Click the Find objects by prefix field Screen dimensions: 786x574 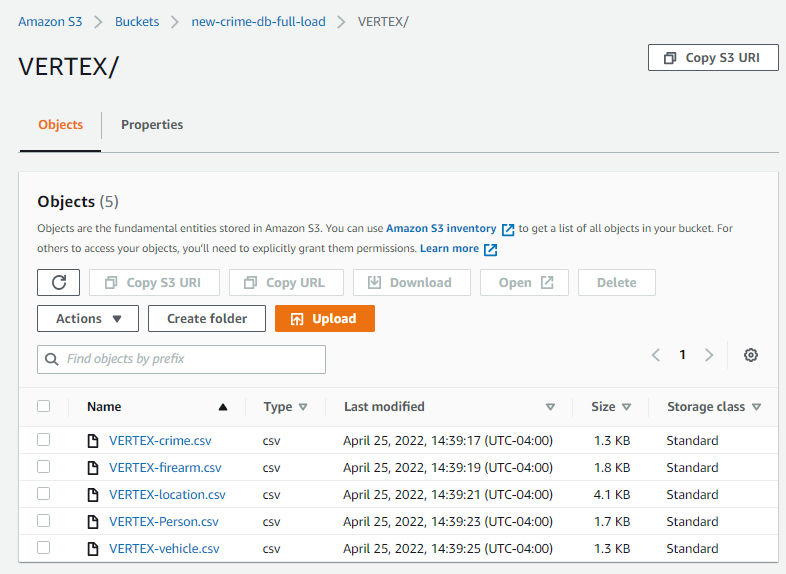coord(181,359)
